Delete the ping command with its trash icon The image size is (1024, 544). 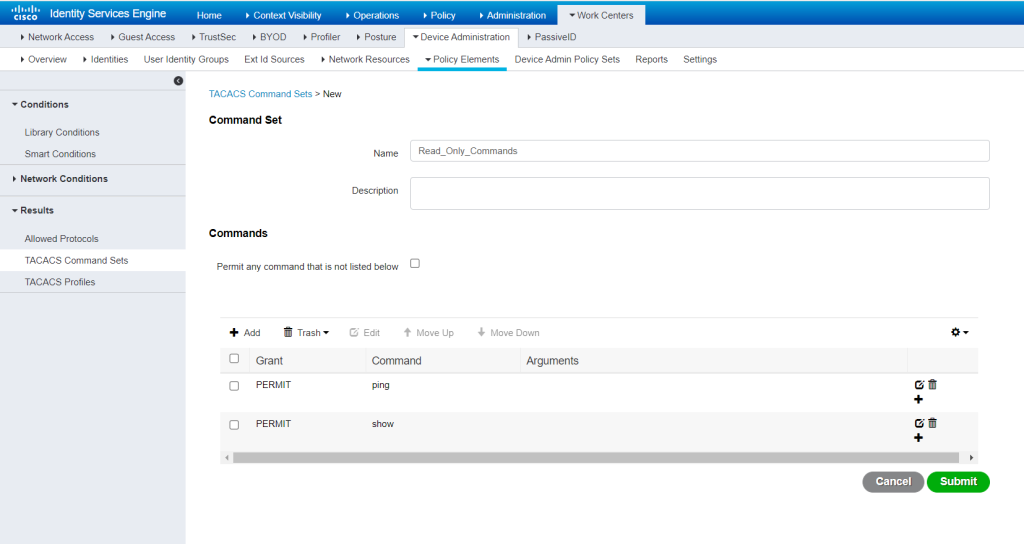[x=933, y=385]
